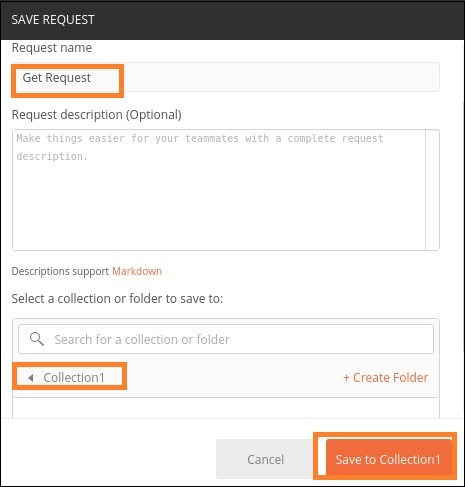Select the Collection1 entry in the list
The width and height of the screenshot is (465, 487).
(x=74, y=378)
